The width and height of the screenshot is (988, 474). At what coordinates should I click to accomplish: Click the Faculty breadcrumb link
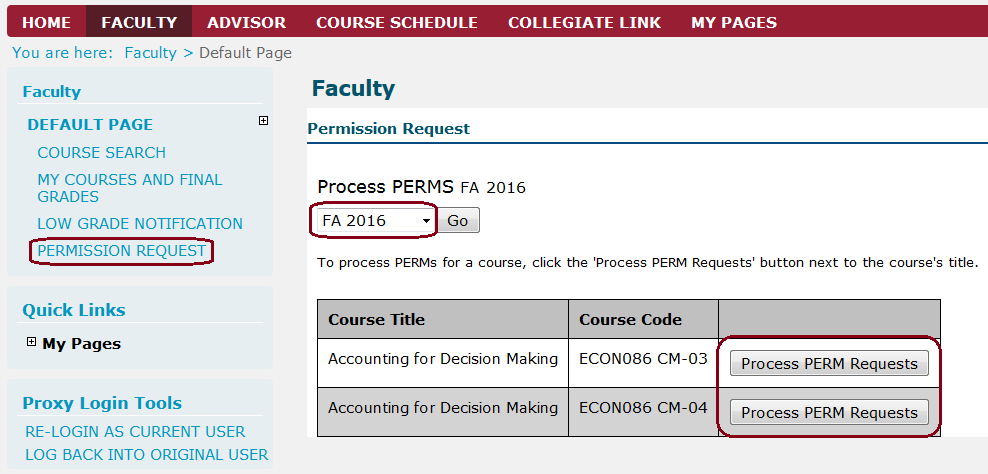coord(150,53)
